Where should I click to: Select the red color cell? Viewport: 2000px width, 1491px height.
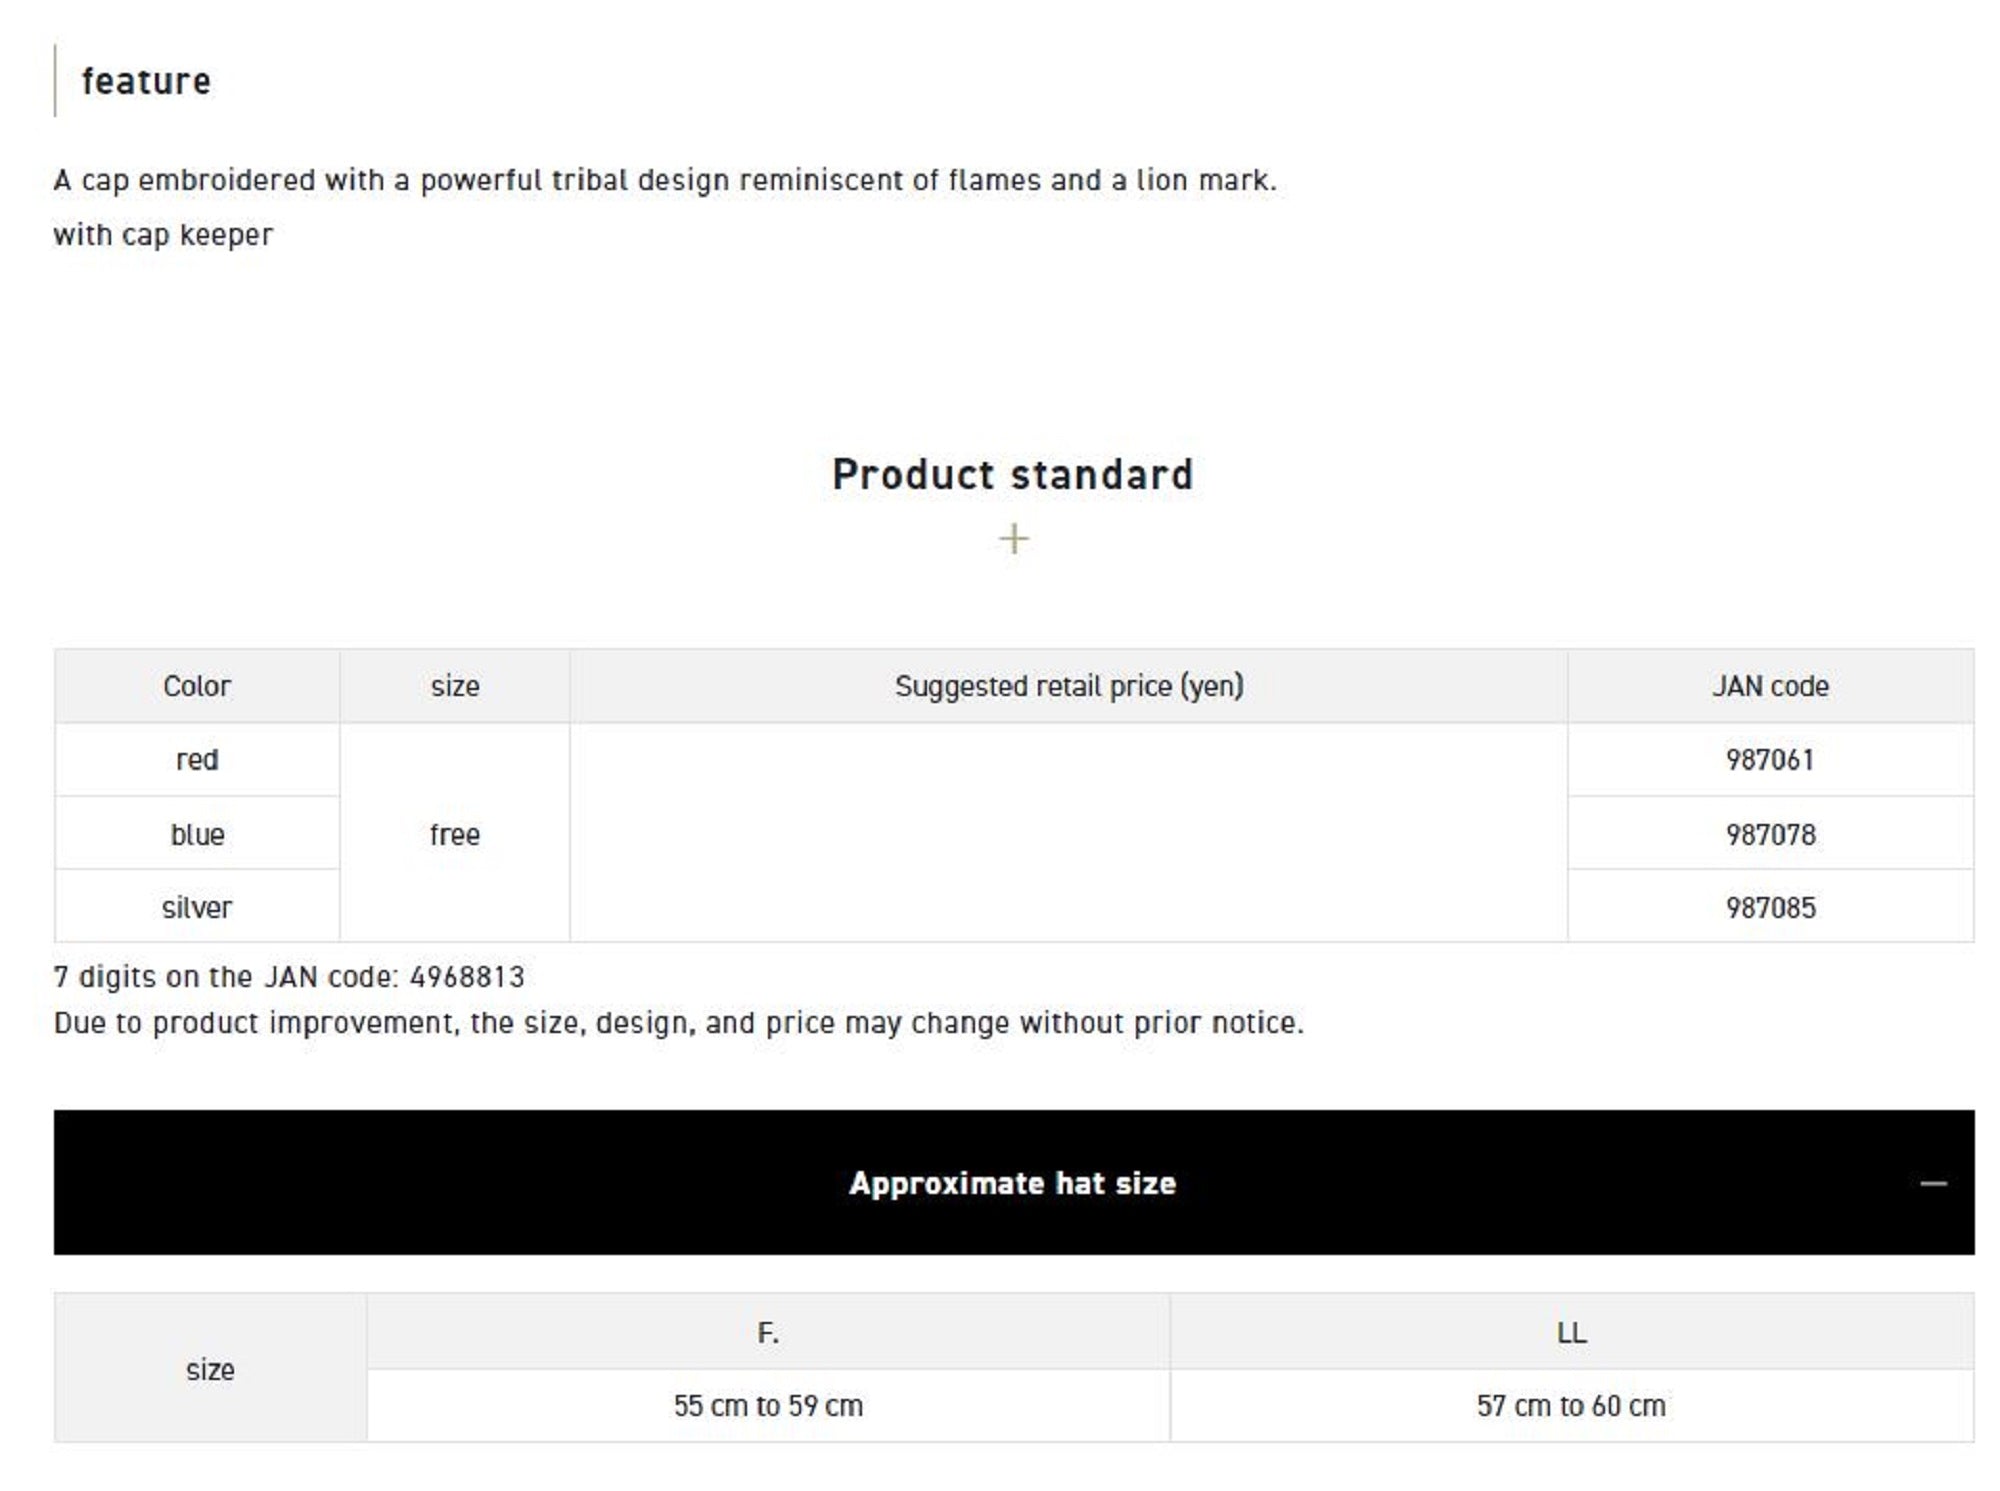point(197,760)
